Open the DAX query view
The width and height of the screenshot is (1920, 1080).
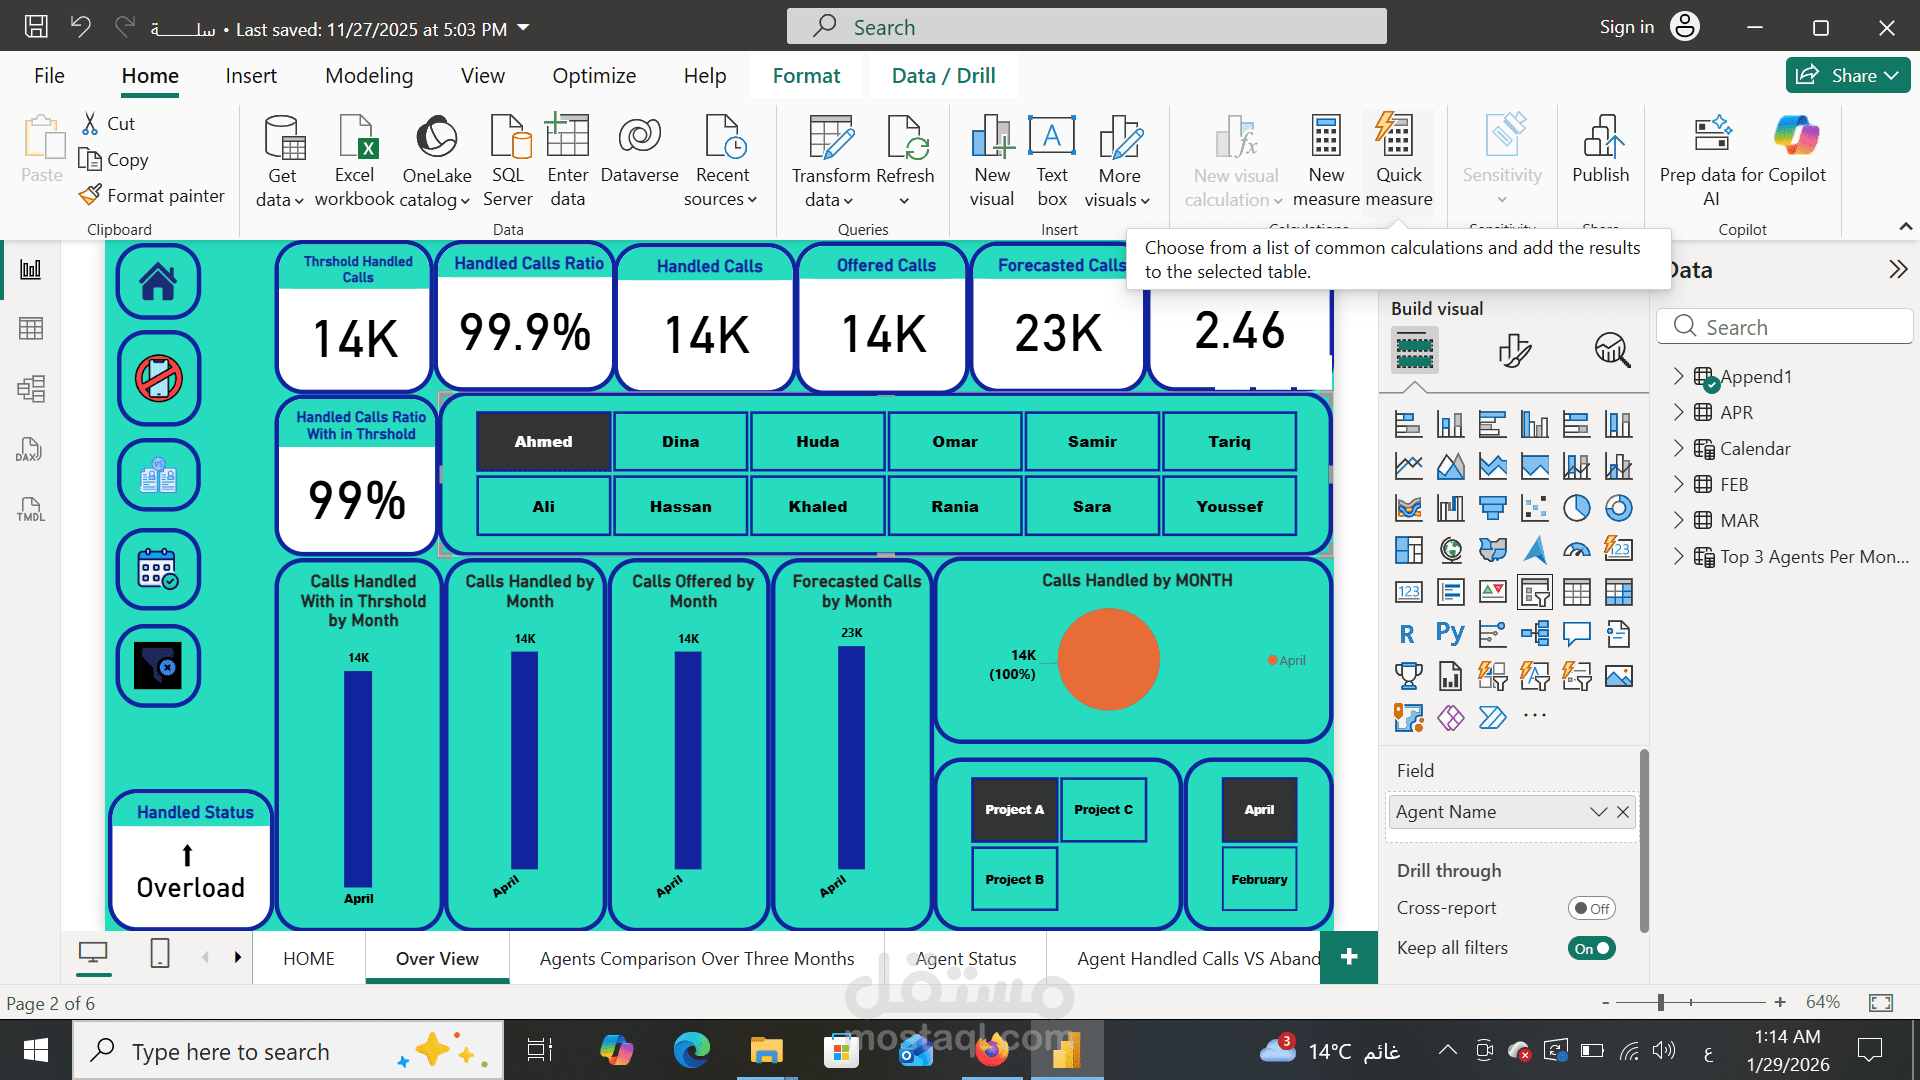(x=31, y=450)
